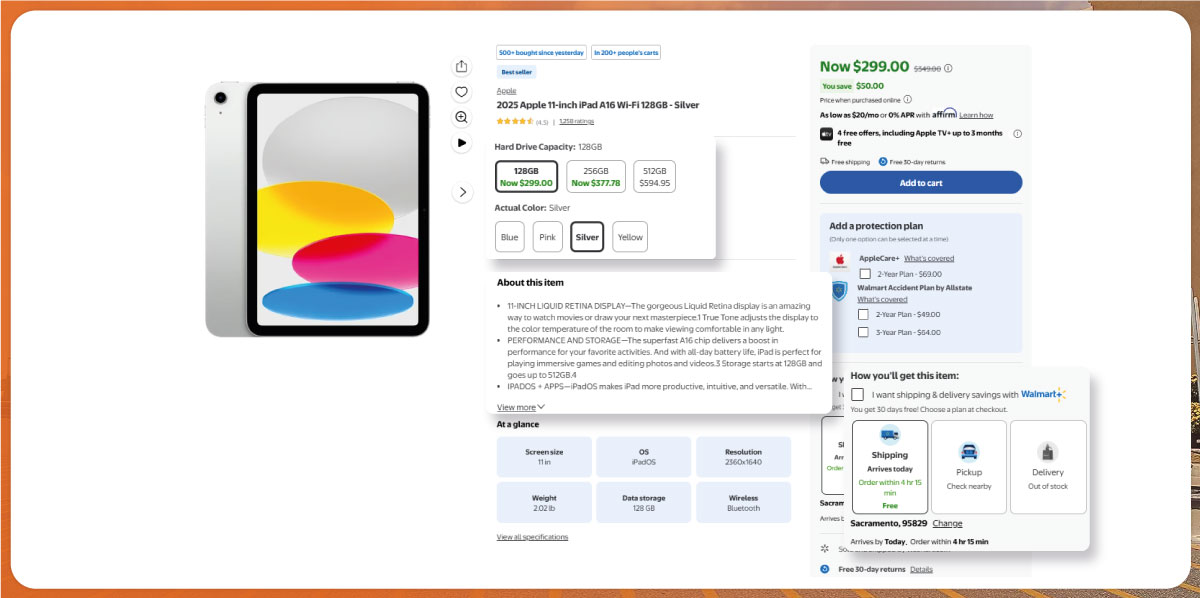
Task: Click Add to cart button
Action: pyautogui.click(x=921, y=183)
